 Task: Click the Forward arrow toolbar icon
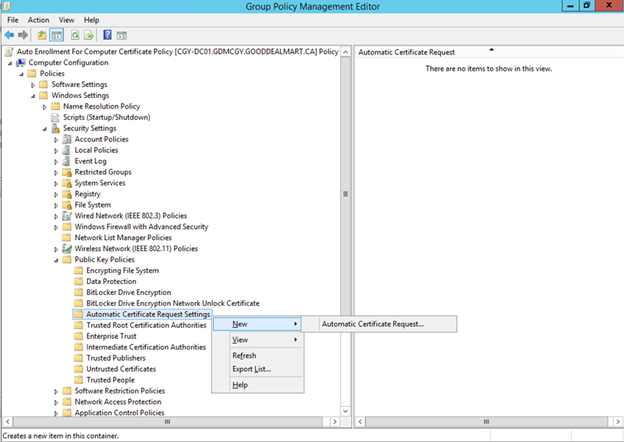click(23, 34)
